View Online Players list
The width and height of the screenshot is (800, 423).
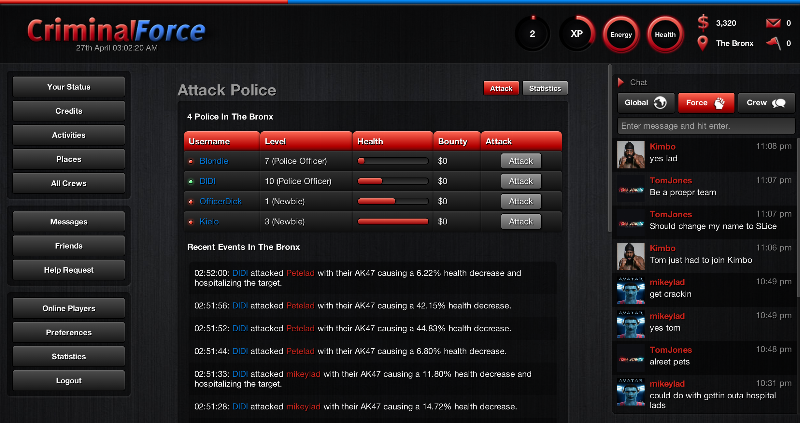click(x=69, y=308)
